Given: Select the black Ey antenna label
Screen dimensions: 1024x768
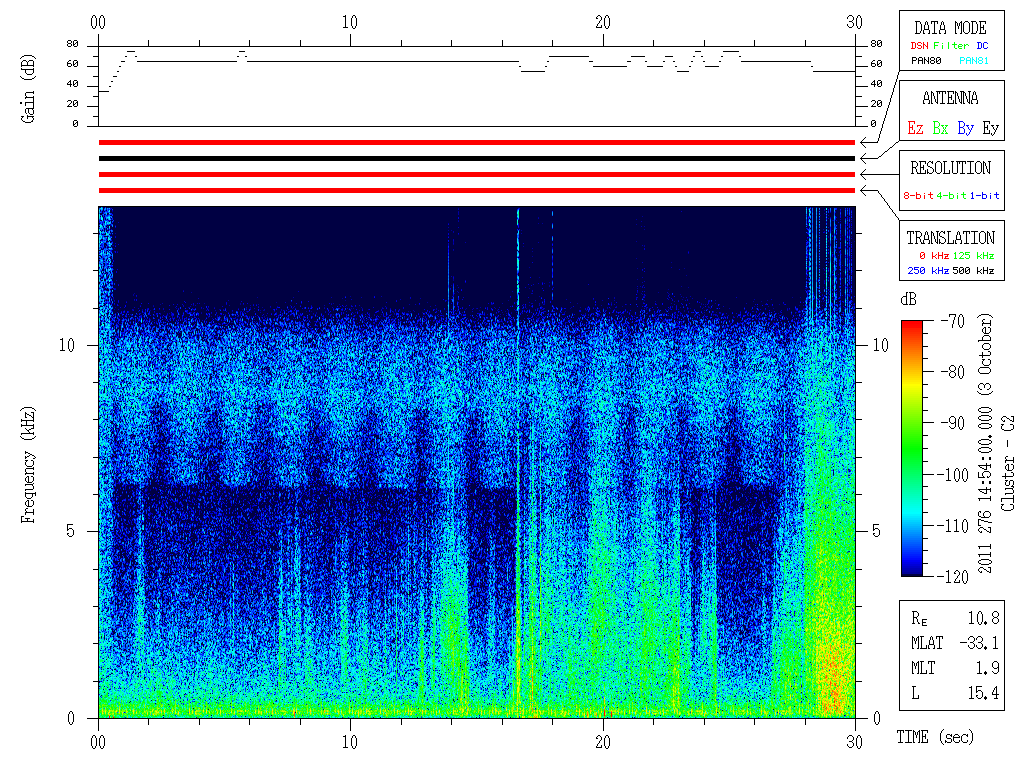Looking at the screenshot, I should point(991,128).
